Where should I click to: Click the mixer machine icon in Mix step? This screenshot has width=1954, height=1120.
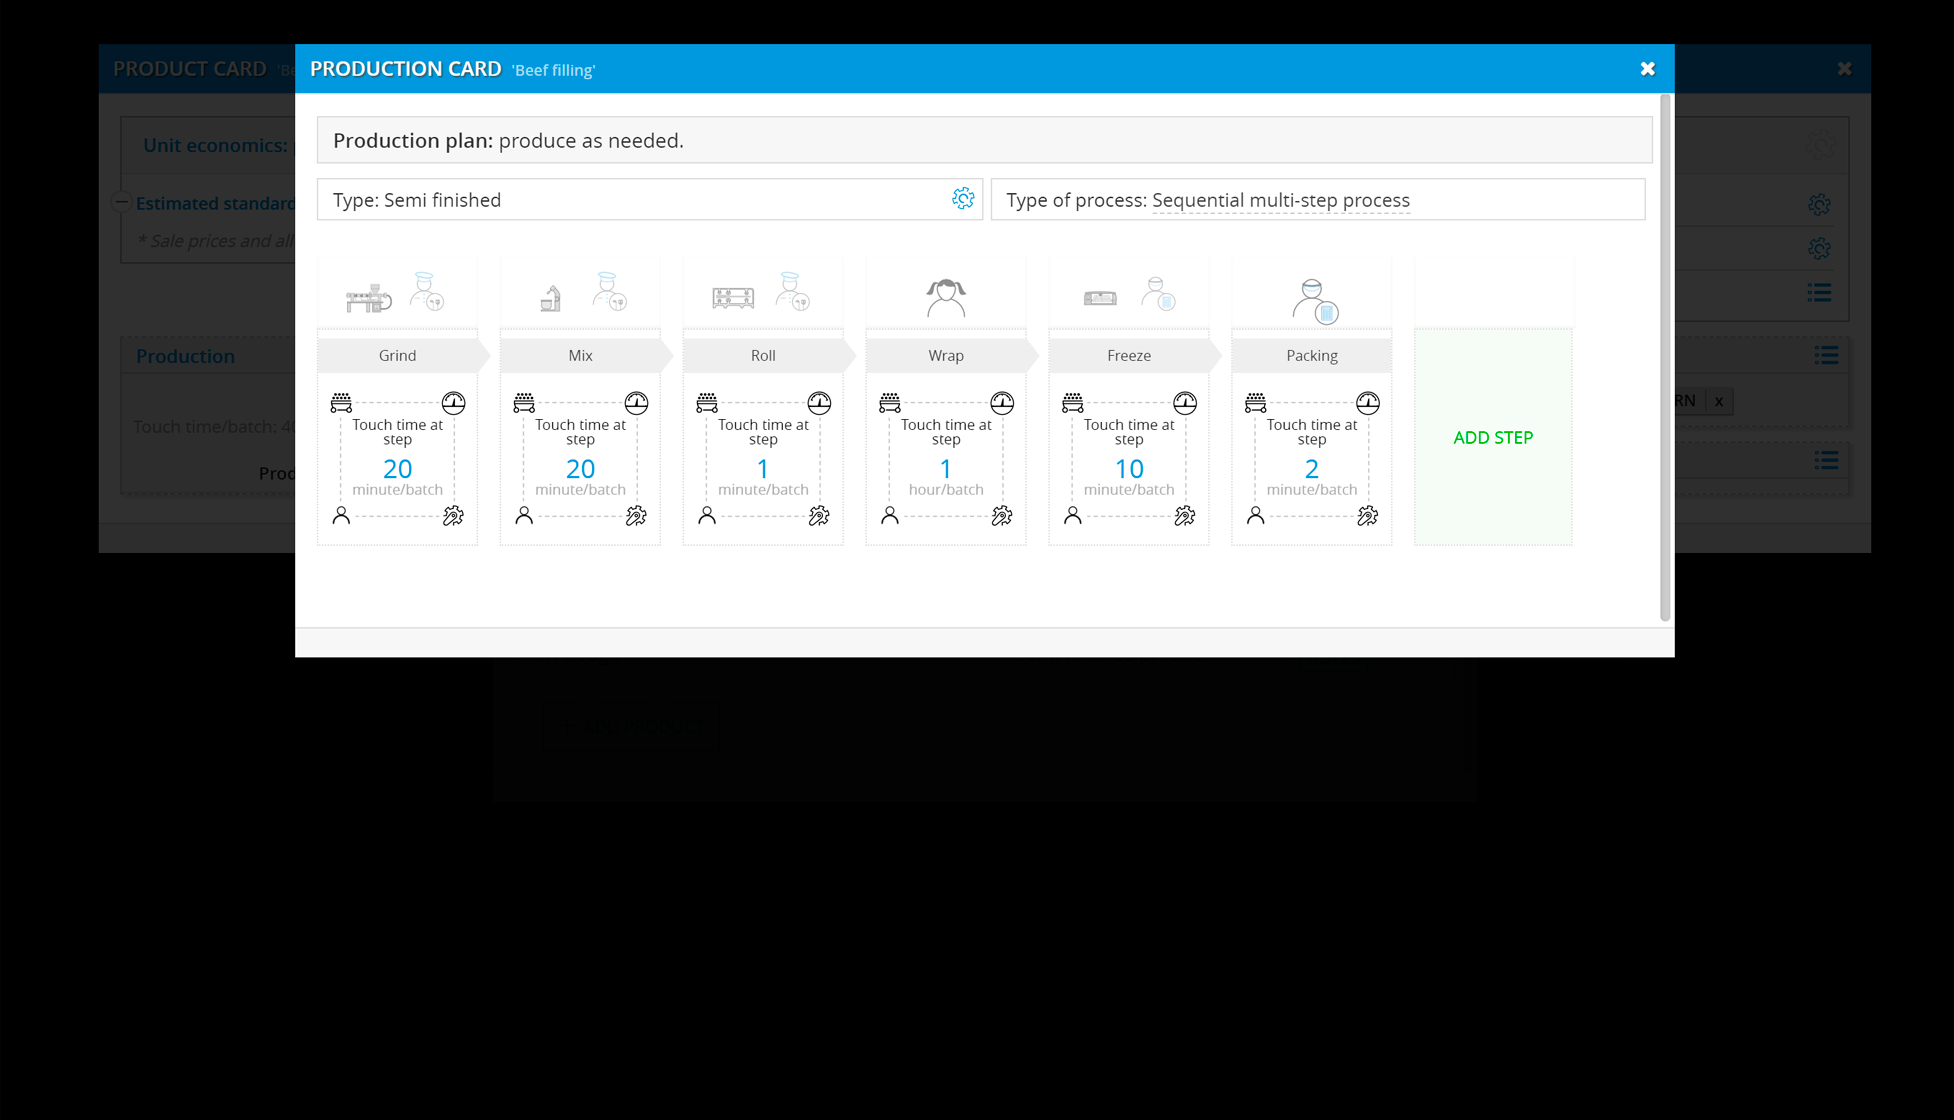[x=550, y=297]
